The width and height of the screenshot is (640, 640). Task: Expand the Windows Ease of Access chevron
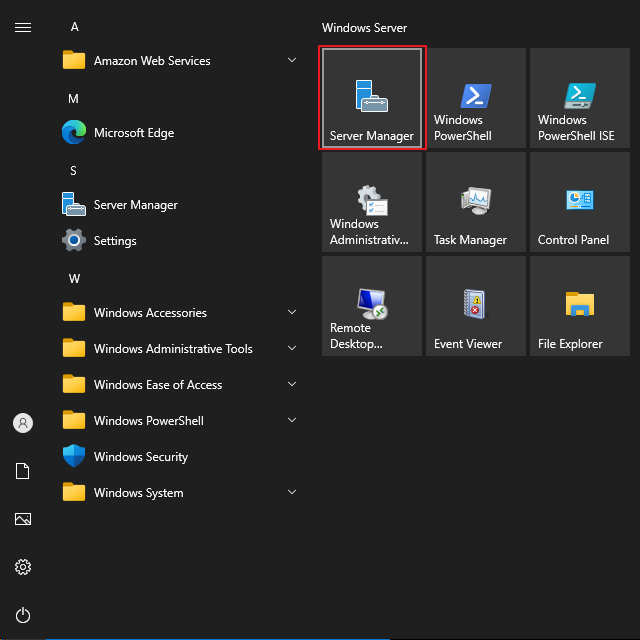[292, 384]
